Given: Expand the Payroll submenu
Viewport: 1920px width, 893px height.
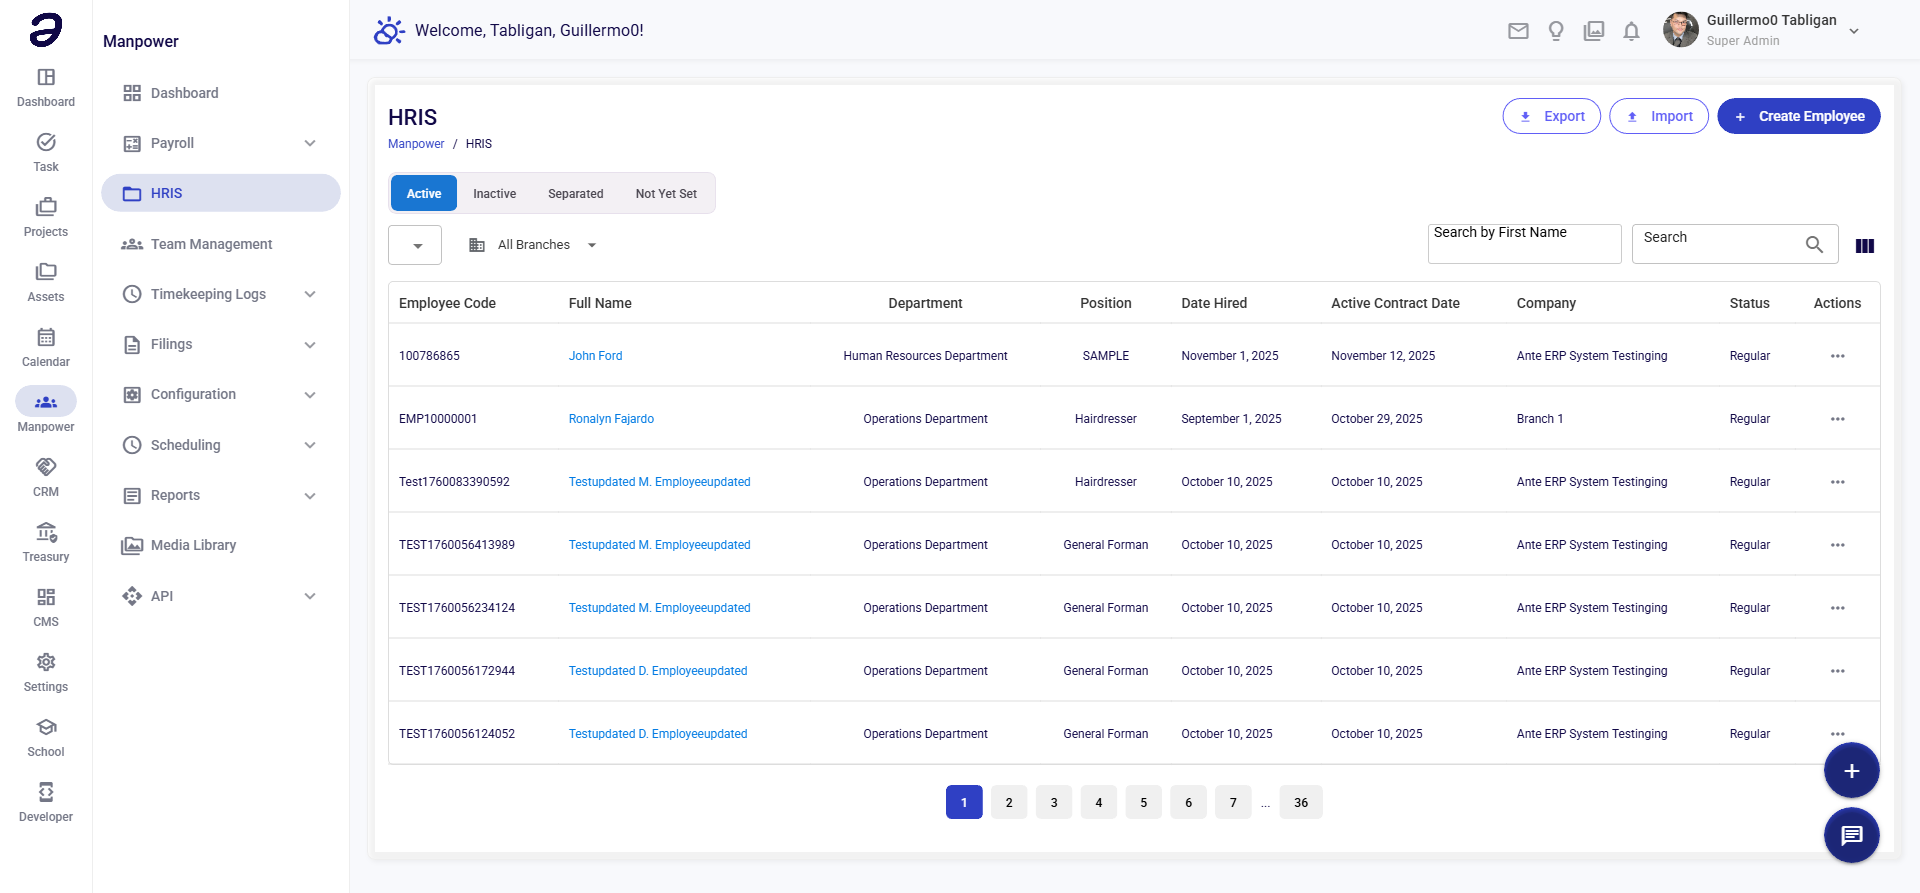Looking at the screenshot, I should click(x=310, y=143).
